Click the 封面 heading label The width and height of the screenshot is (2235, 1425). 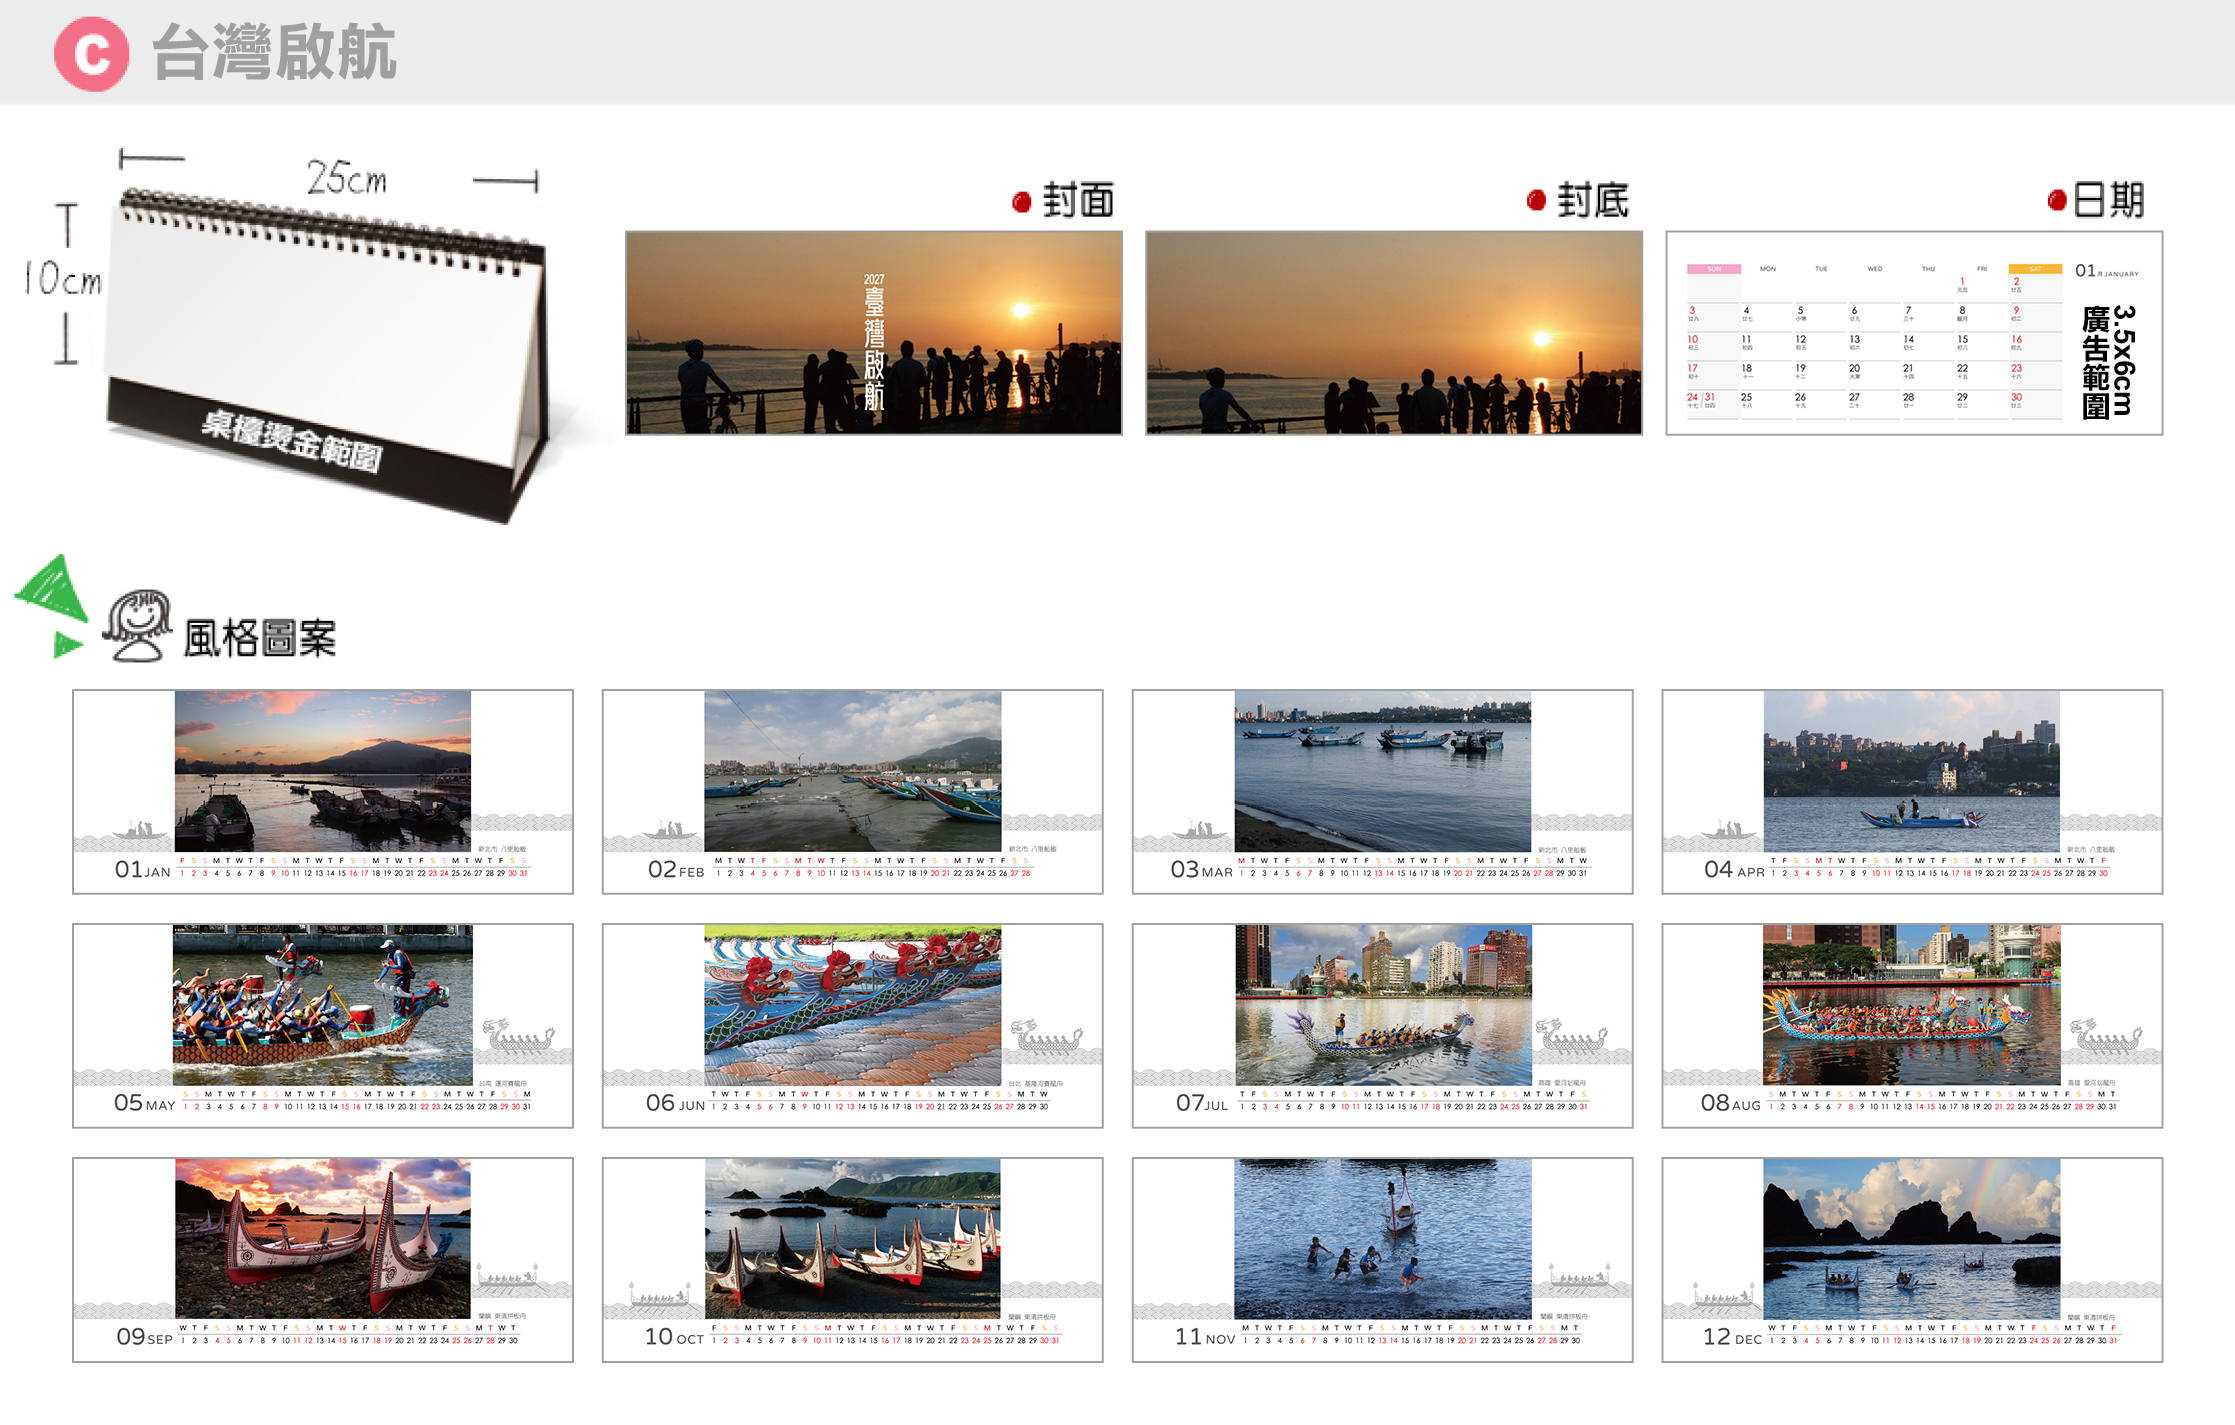click(x=1079, y=201)
